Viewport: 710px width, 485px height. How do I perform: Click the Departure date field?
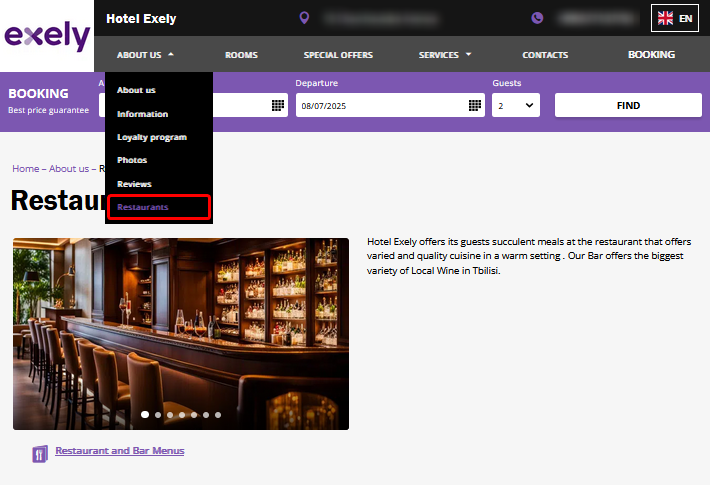click(x=380, y=105)
